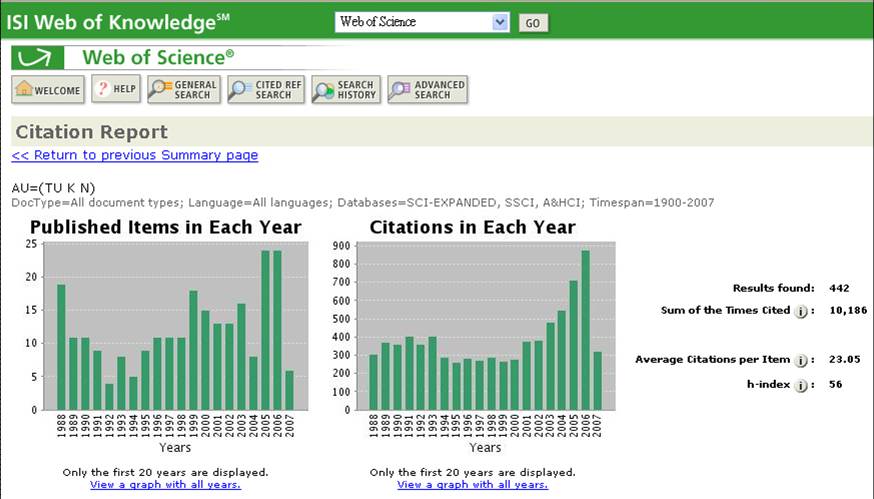Screen dimensions: 874x499
Task: Click the 2005 bar in Citations chart
Action: point(574,345)
